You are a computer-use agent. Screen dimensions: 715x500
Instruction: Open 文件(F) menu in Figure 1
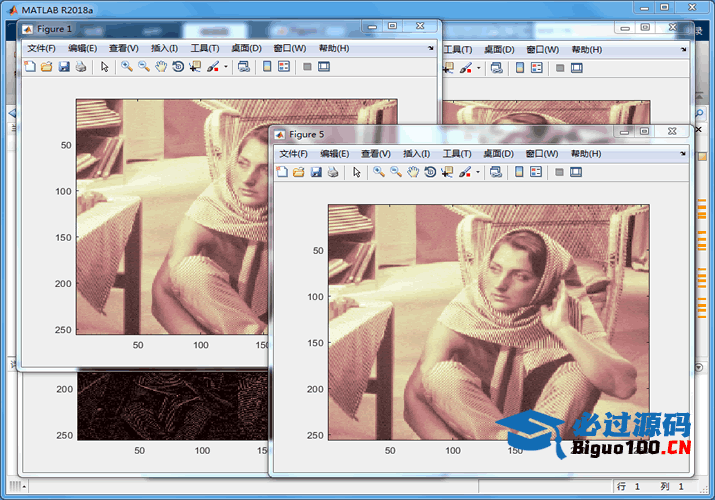click(41, 48)
